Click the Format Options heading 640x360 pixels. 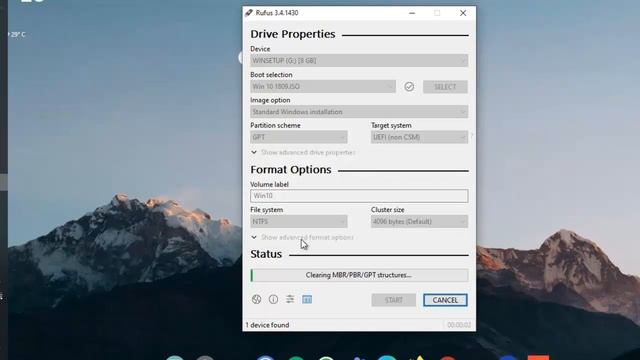[x=291, y=169]
